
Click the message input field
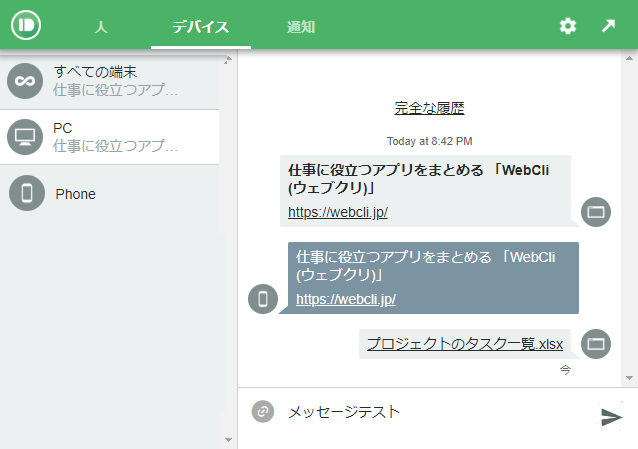[430, 411]
